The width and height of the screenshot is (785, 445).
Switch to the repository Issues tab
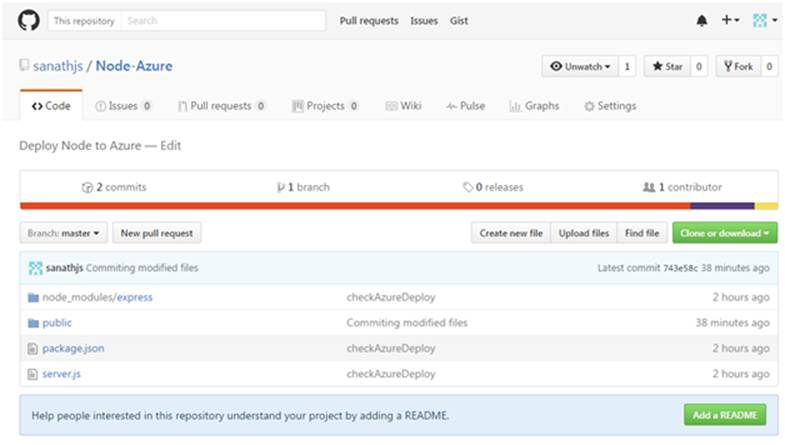click(123, 106)
